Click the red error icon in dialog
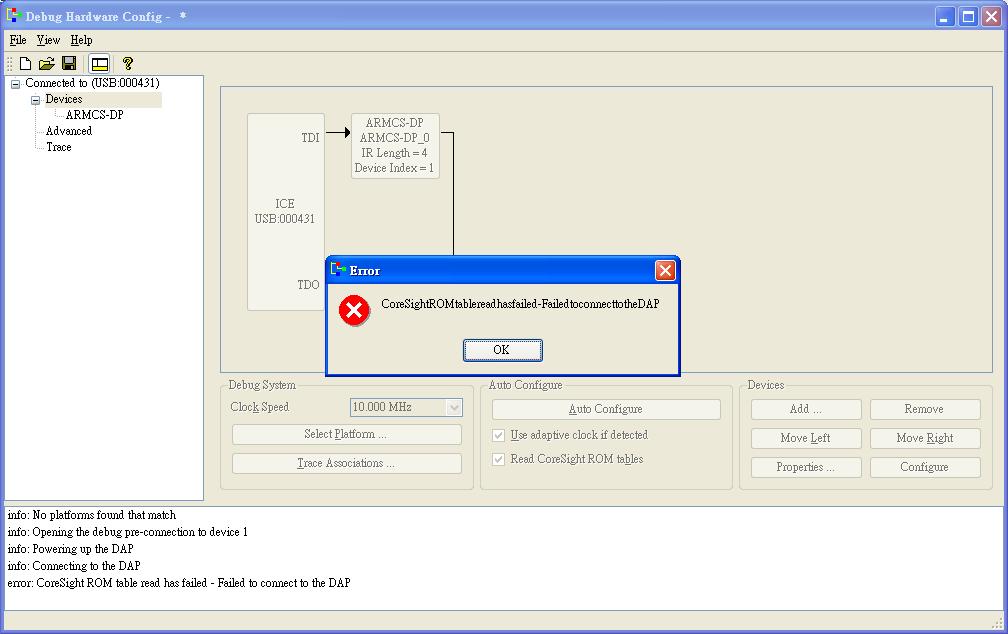The height and width of the screenshot is (634, 1008). [x=354, y=310]
